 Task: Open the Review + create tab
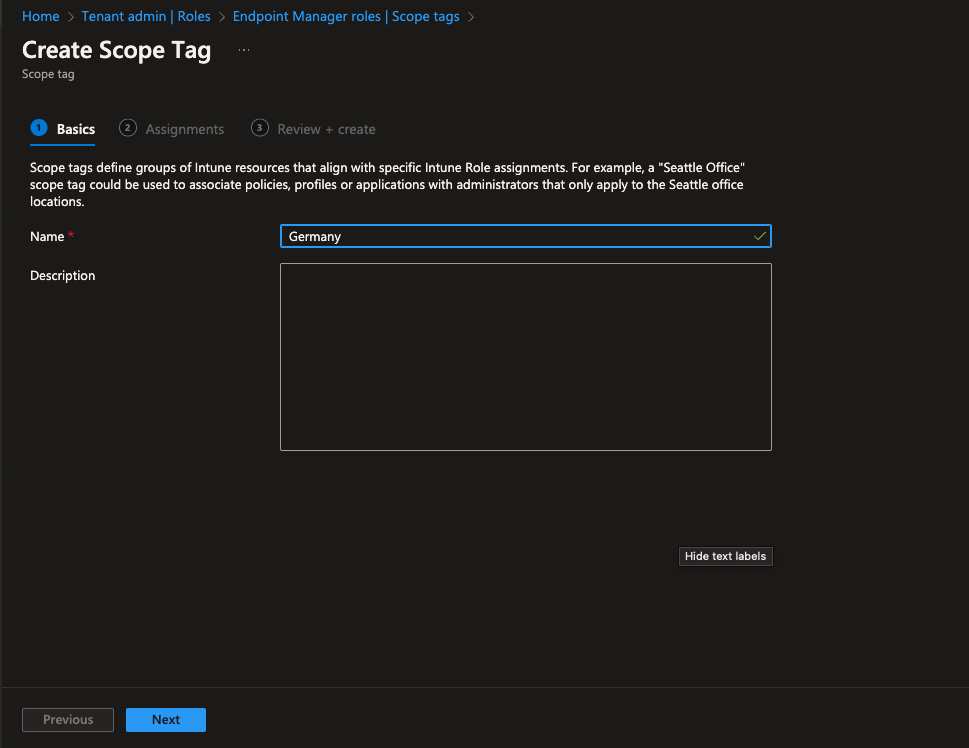tap(324, 128)
